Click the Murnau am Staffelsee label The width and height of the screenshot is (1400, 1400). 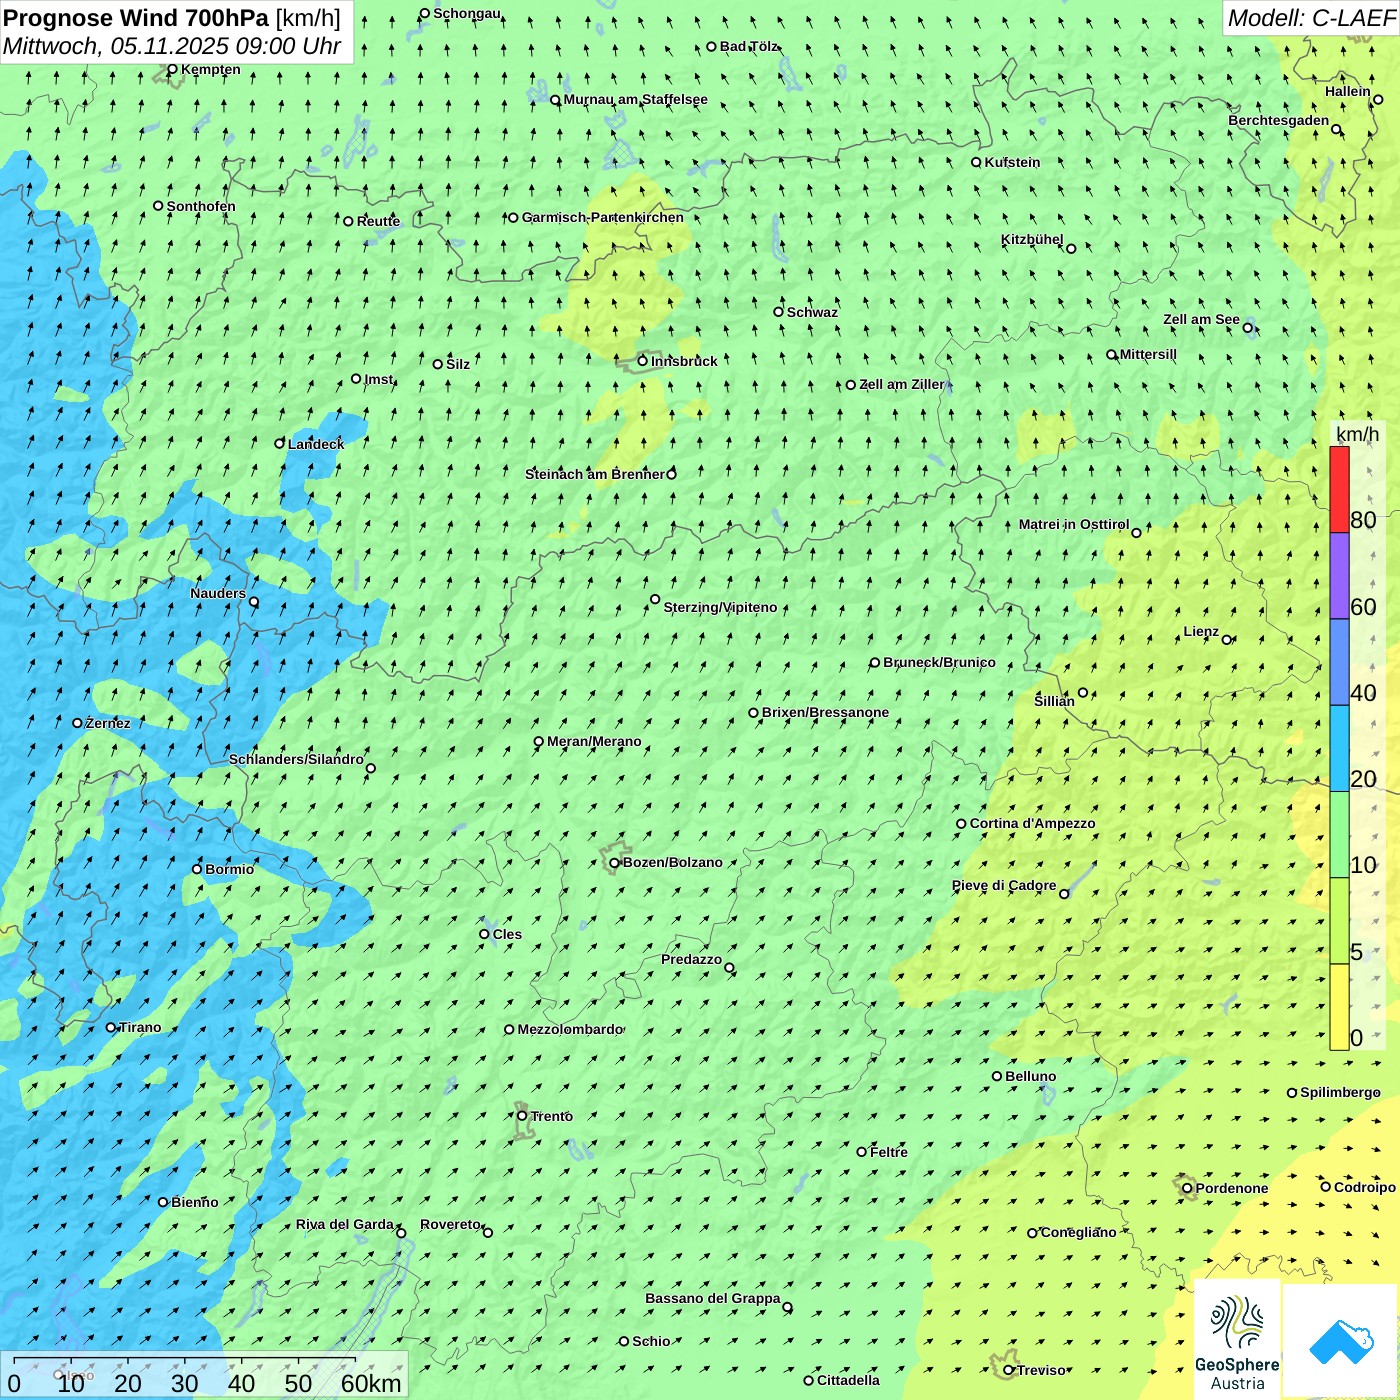point(635,99)
